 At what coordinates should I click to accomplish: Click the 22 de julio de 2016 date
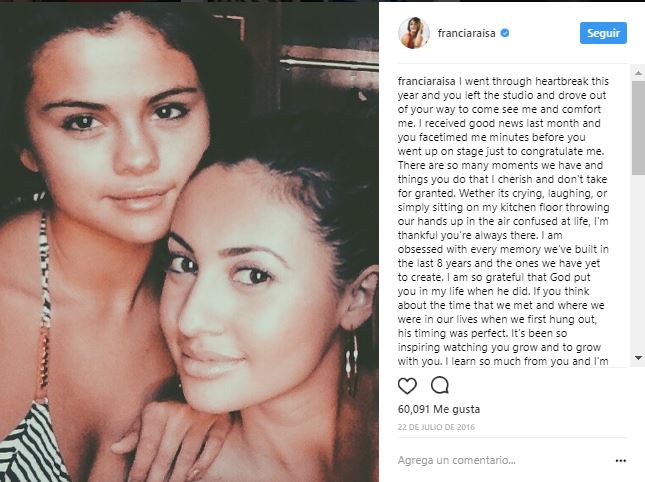436,427
